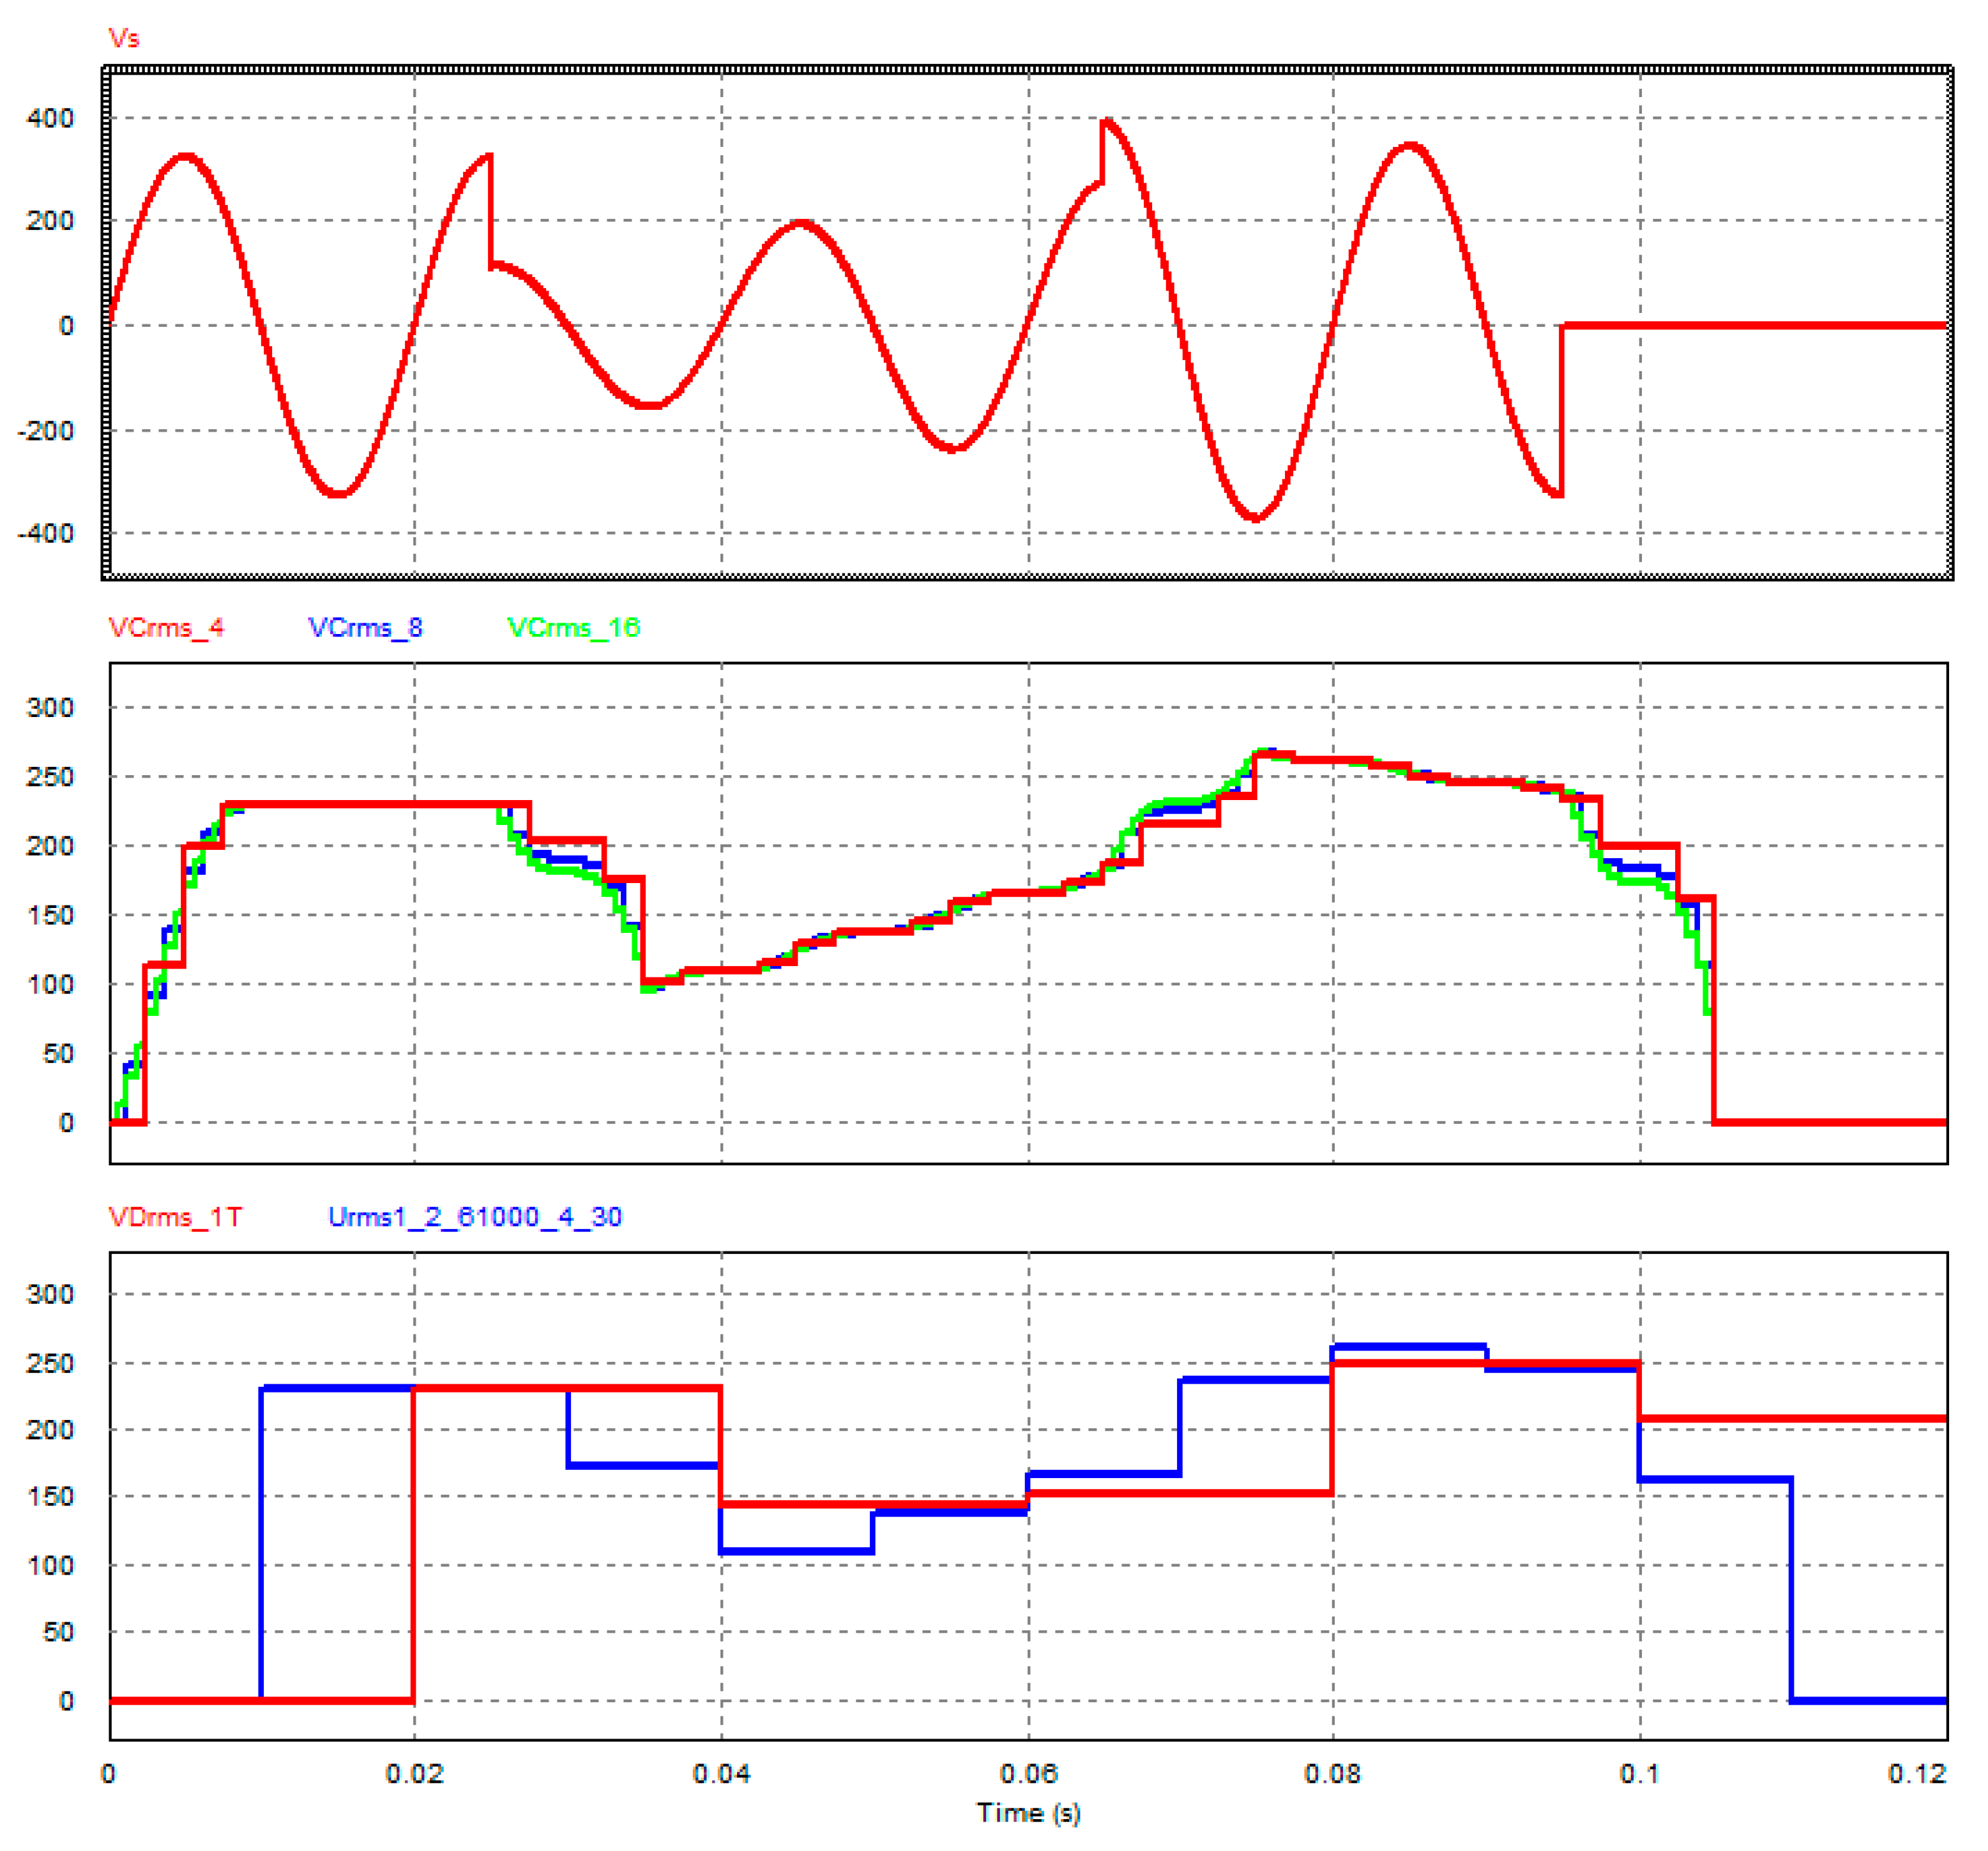Image resolution: width=1988 pixels, height=1851 pixels.
Task: Click the 0.04 time axis label
Action: point(721,1774)
